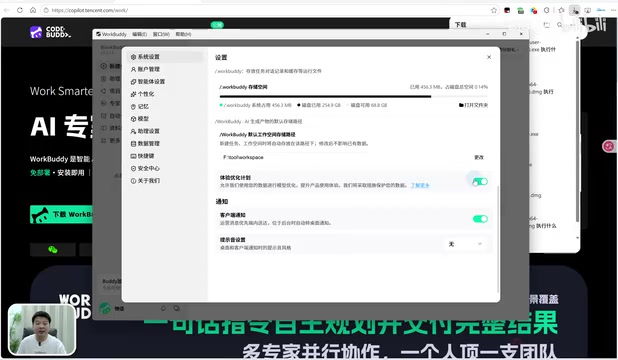Click the storage space usage bar
Viewport: 618px width, 360px height.
(354, 96)
